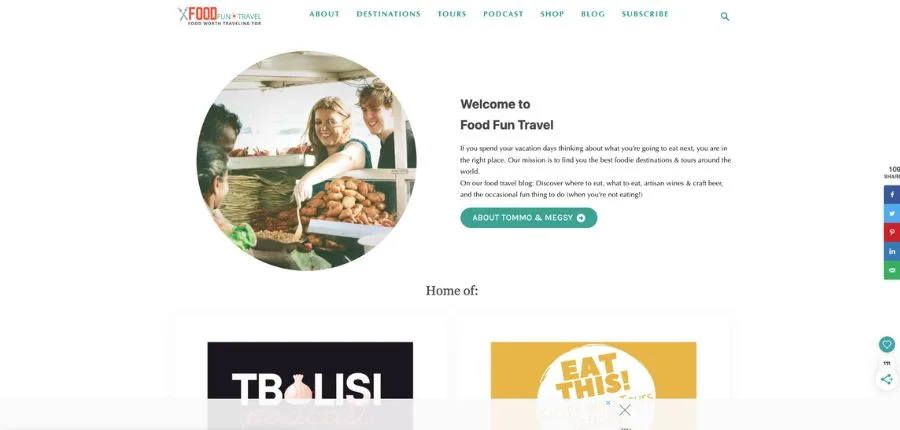Open the round share widget icon
This screenshot has height=430, width=900.
click(x=887, y=379)
